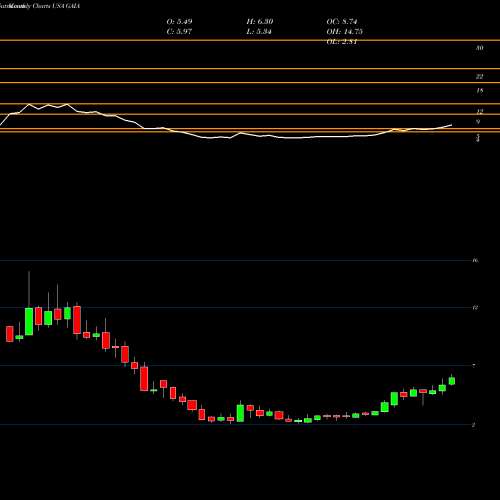Click the 'OC: 8.74' reading
Viewport: 500px width, 500px height.
(342, 22)
